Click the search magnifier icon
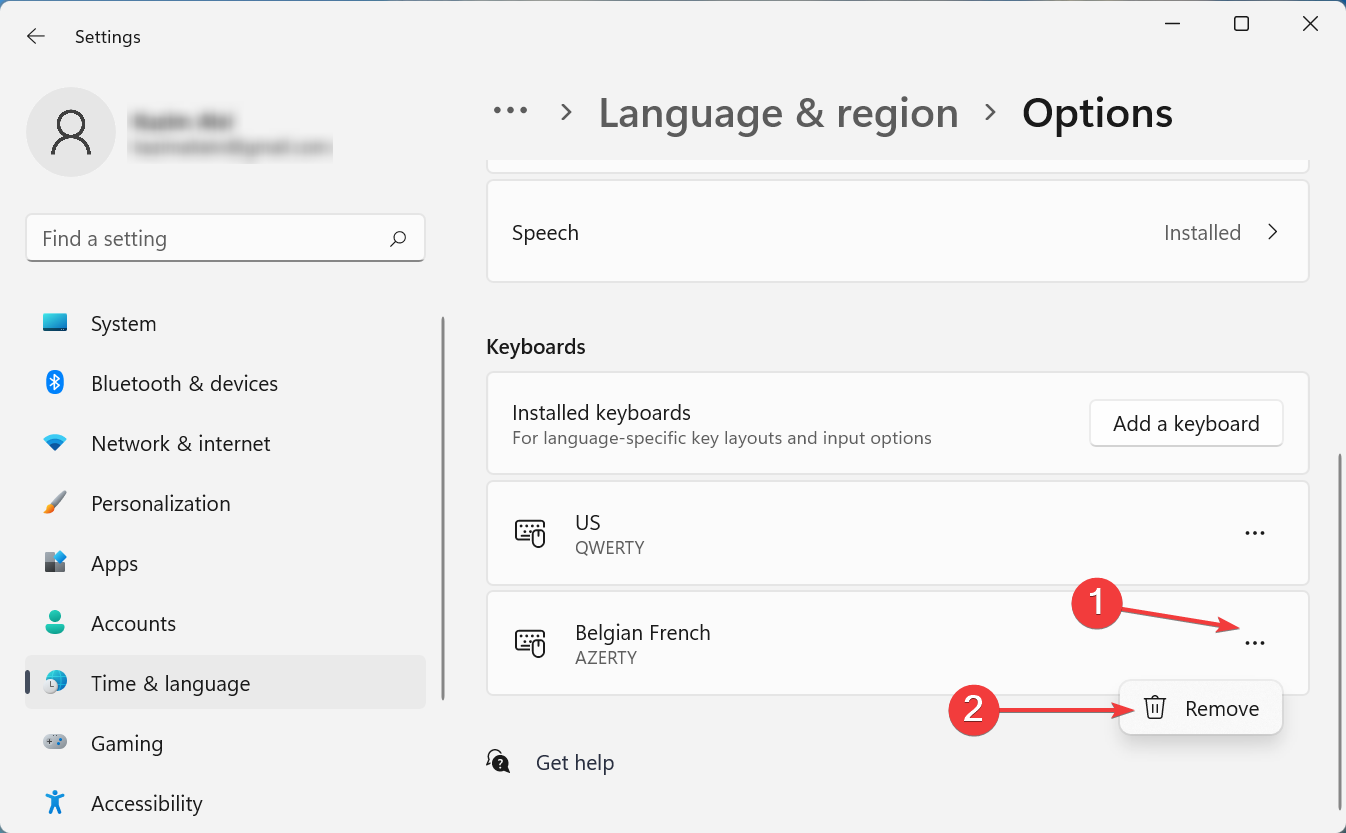1346x833 pixels. click(x=398, y=239)
